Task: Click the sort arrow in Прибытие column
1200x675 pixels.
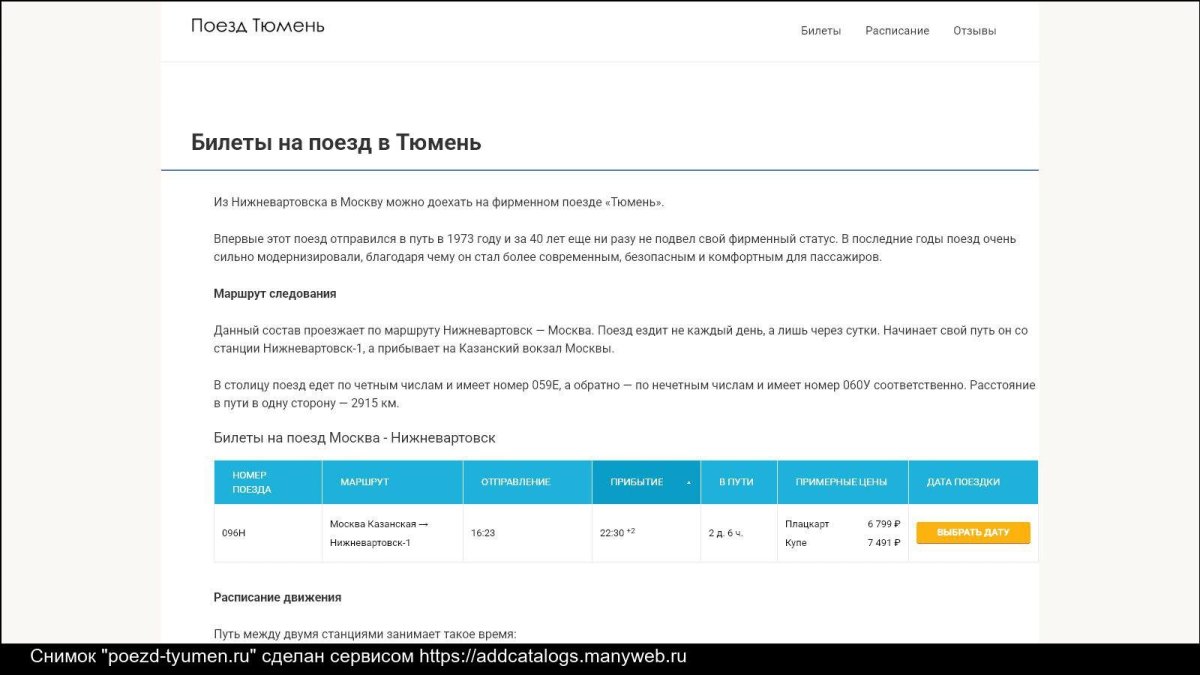Action: pos(688,483)
